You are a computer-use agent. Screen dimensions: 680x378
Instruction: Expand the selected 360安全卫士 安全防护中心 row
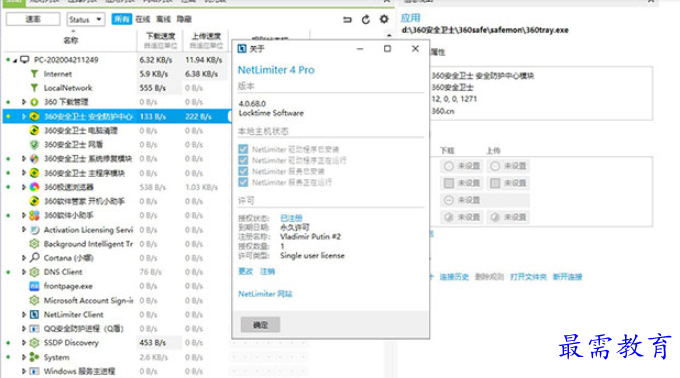[24, 116]
